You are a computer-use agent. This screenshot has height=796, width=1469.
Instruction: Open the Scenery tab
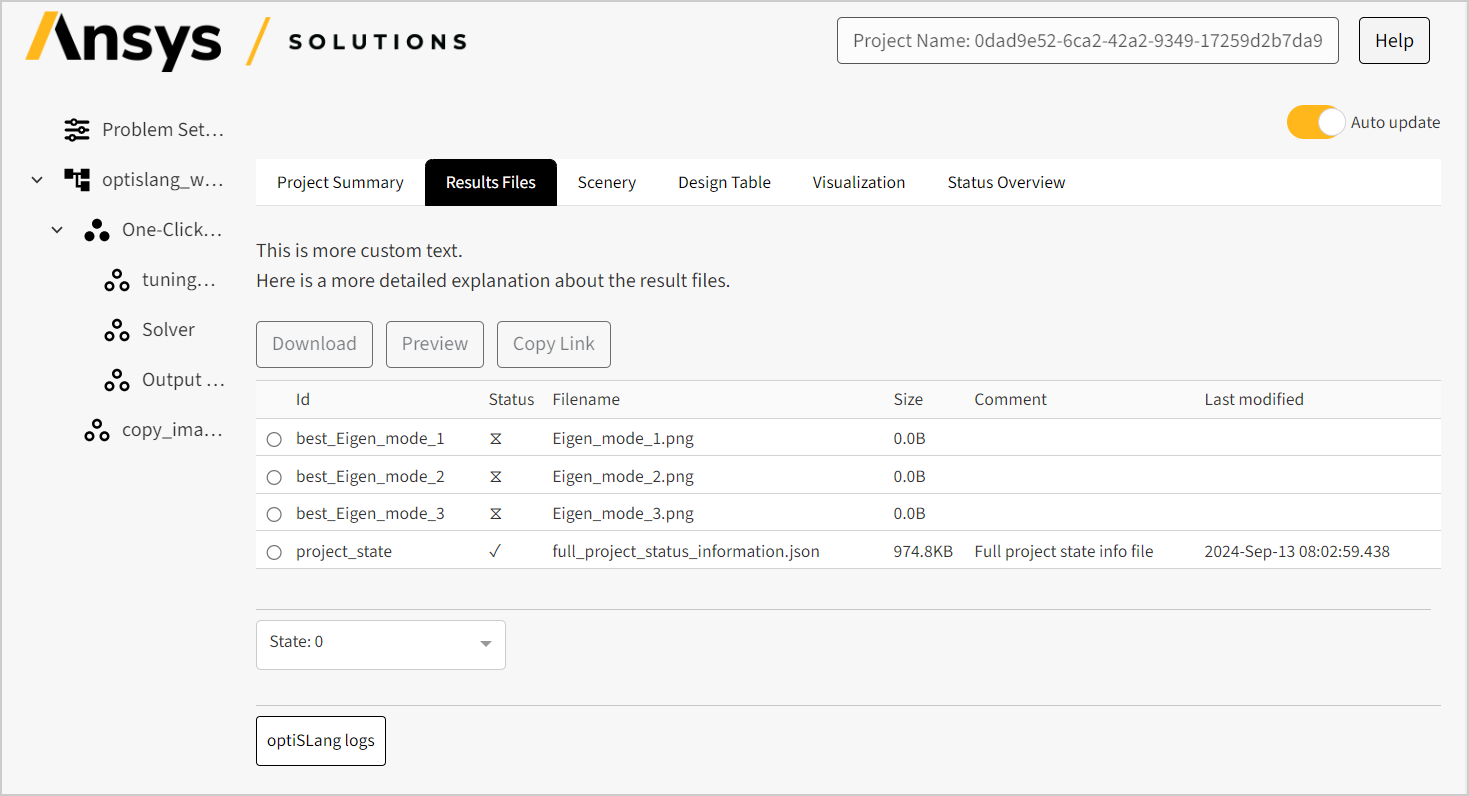(x=607, y=182)
